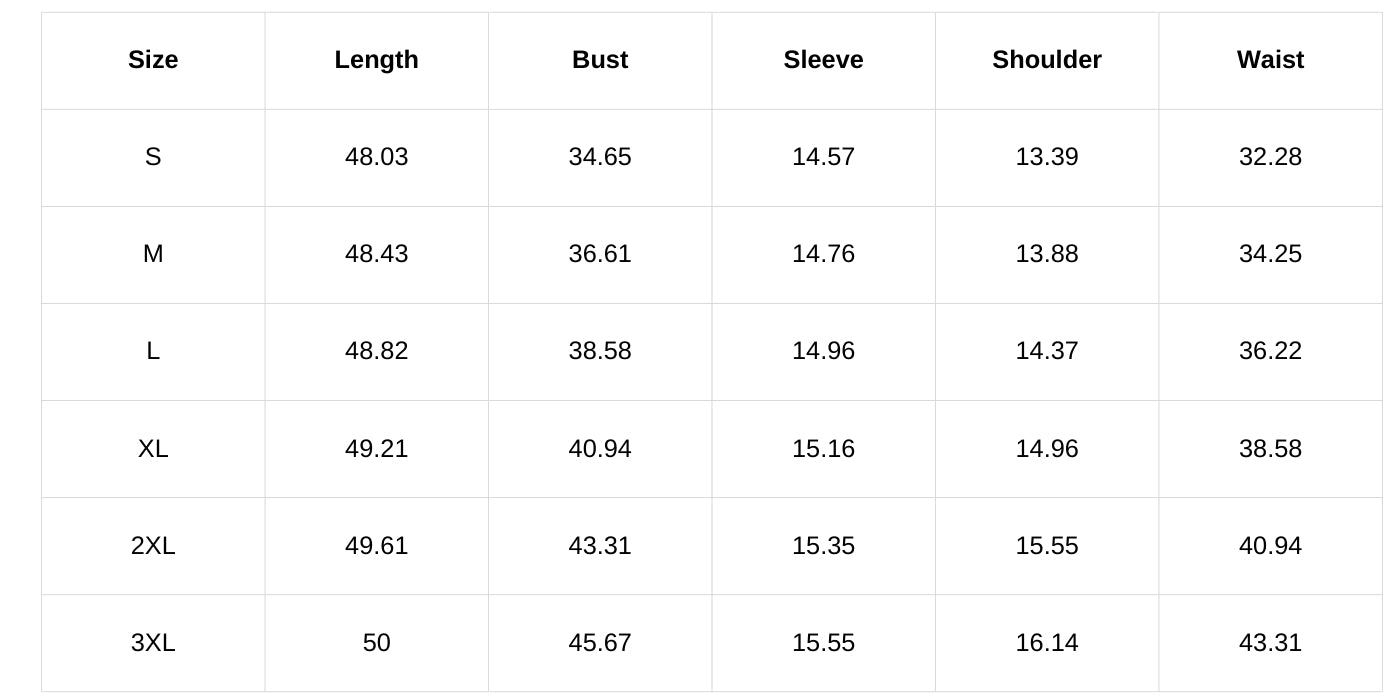Click the L sleeve value 14.96
This screenshot has width=1400, height=700.
[x=823, y=351]
